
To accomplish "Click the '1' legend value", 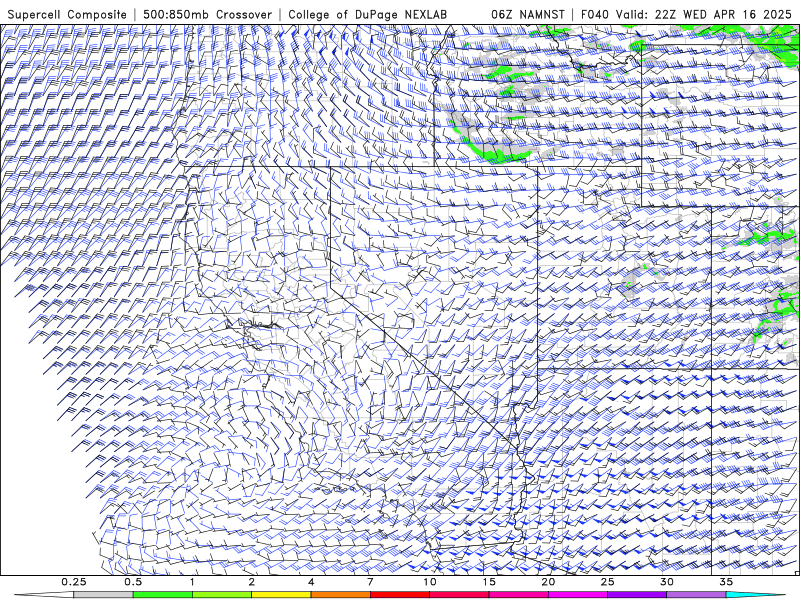I will click(x=192, y=582).
